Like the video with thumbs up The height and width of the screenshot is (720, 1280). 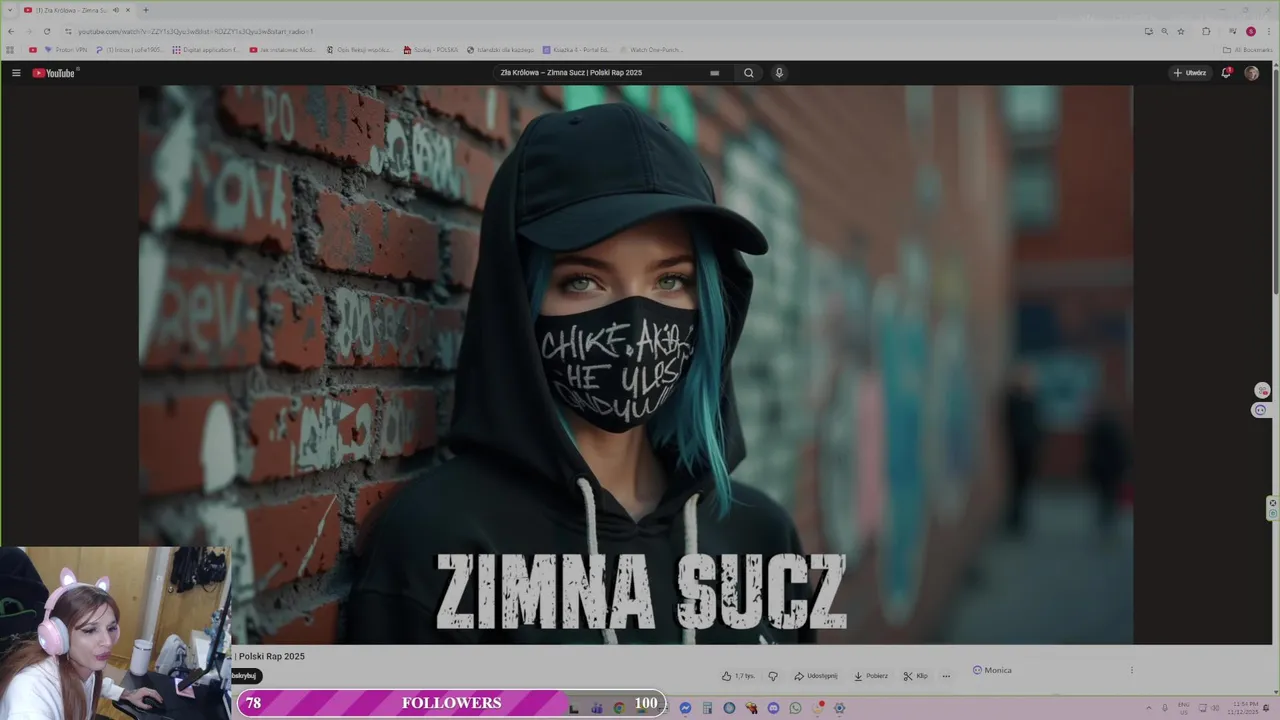pos(738,676)
